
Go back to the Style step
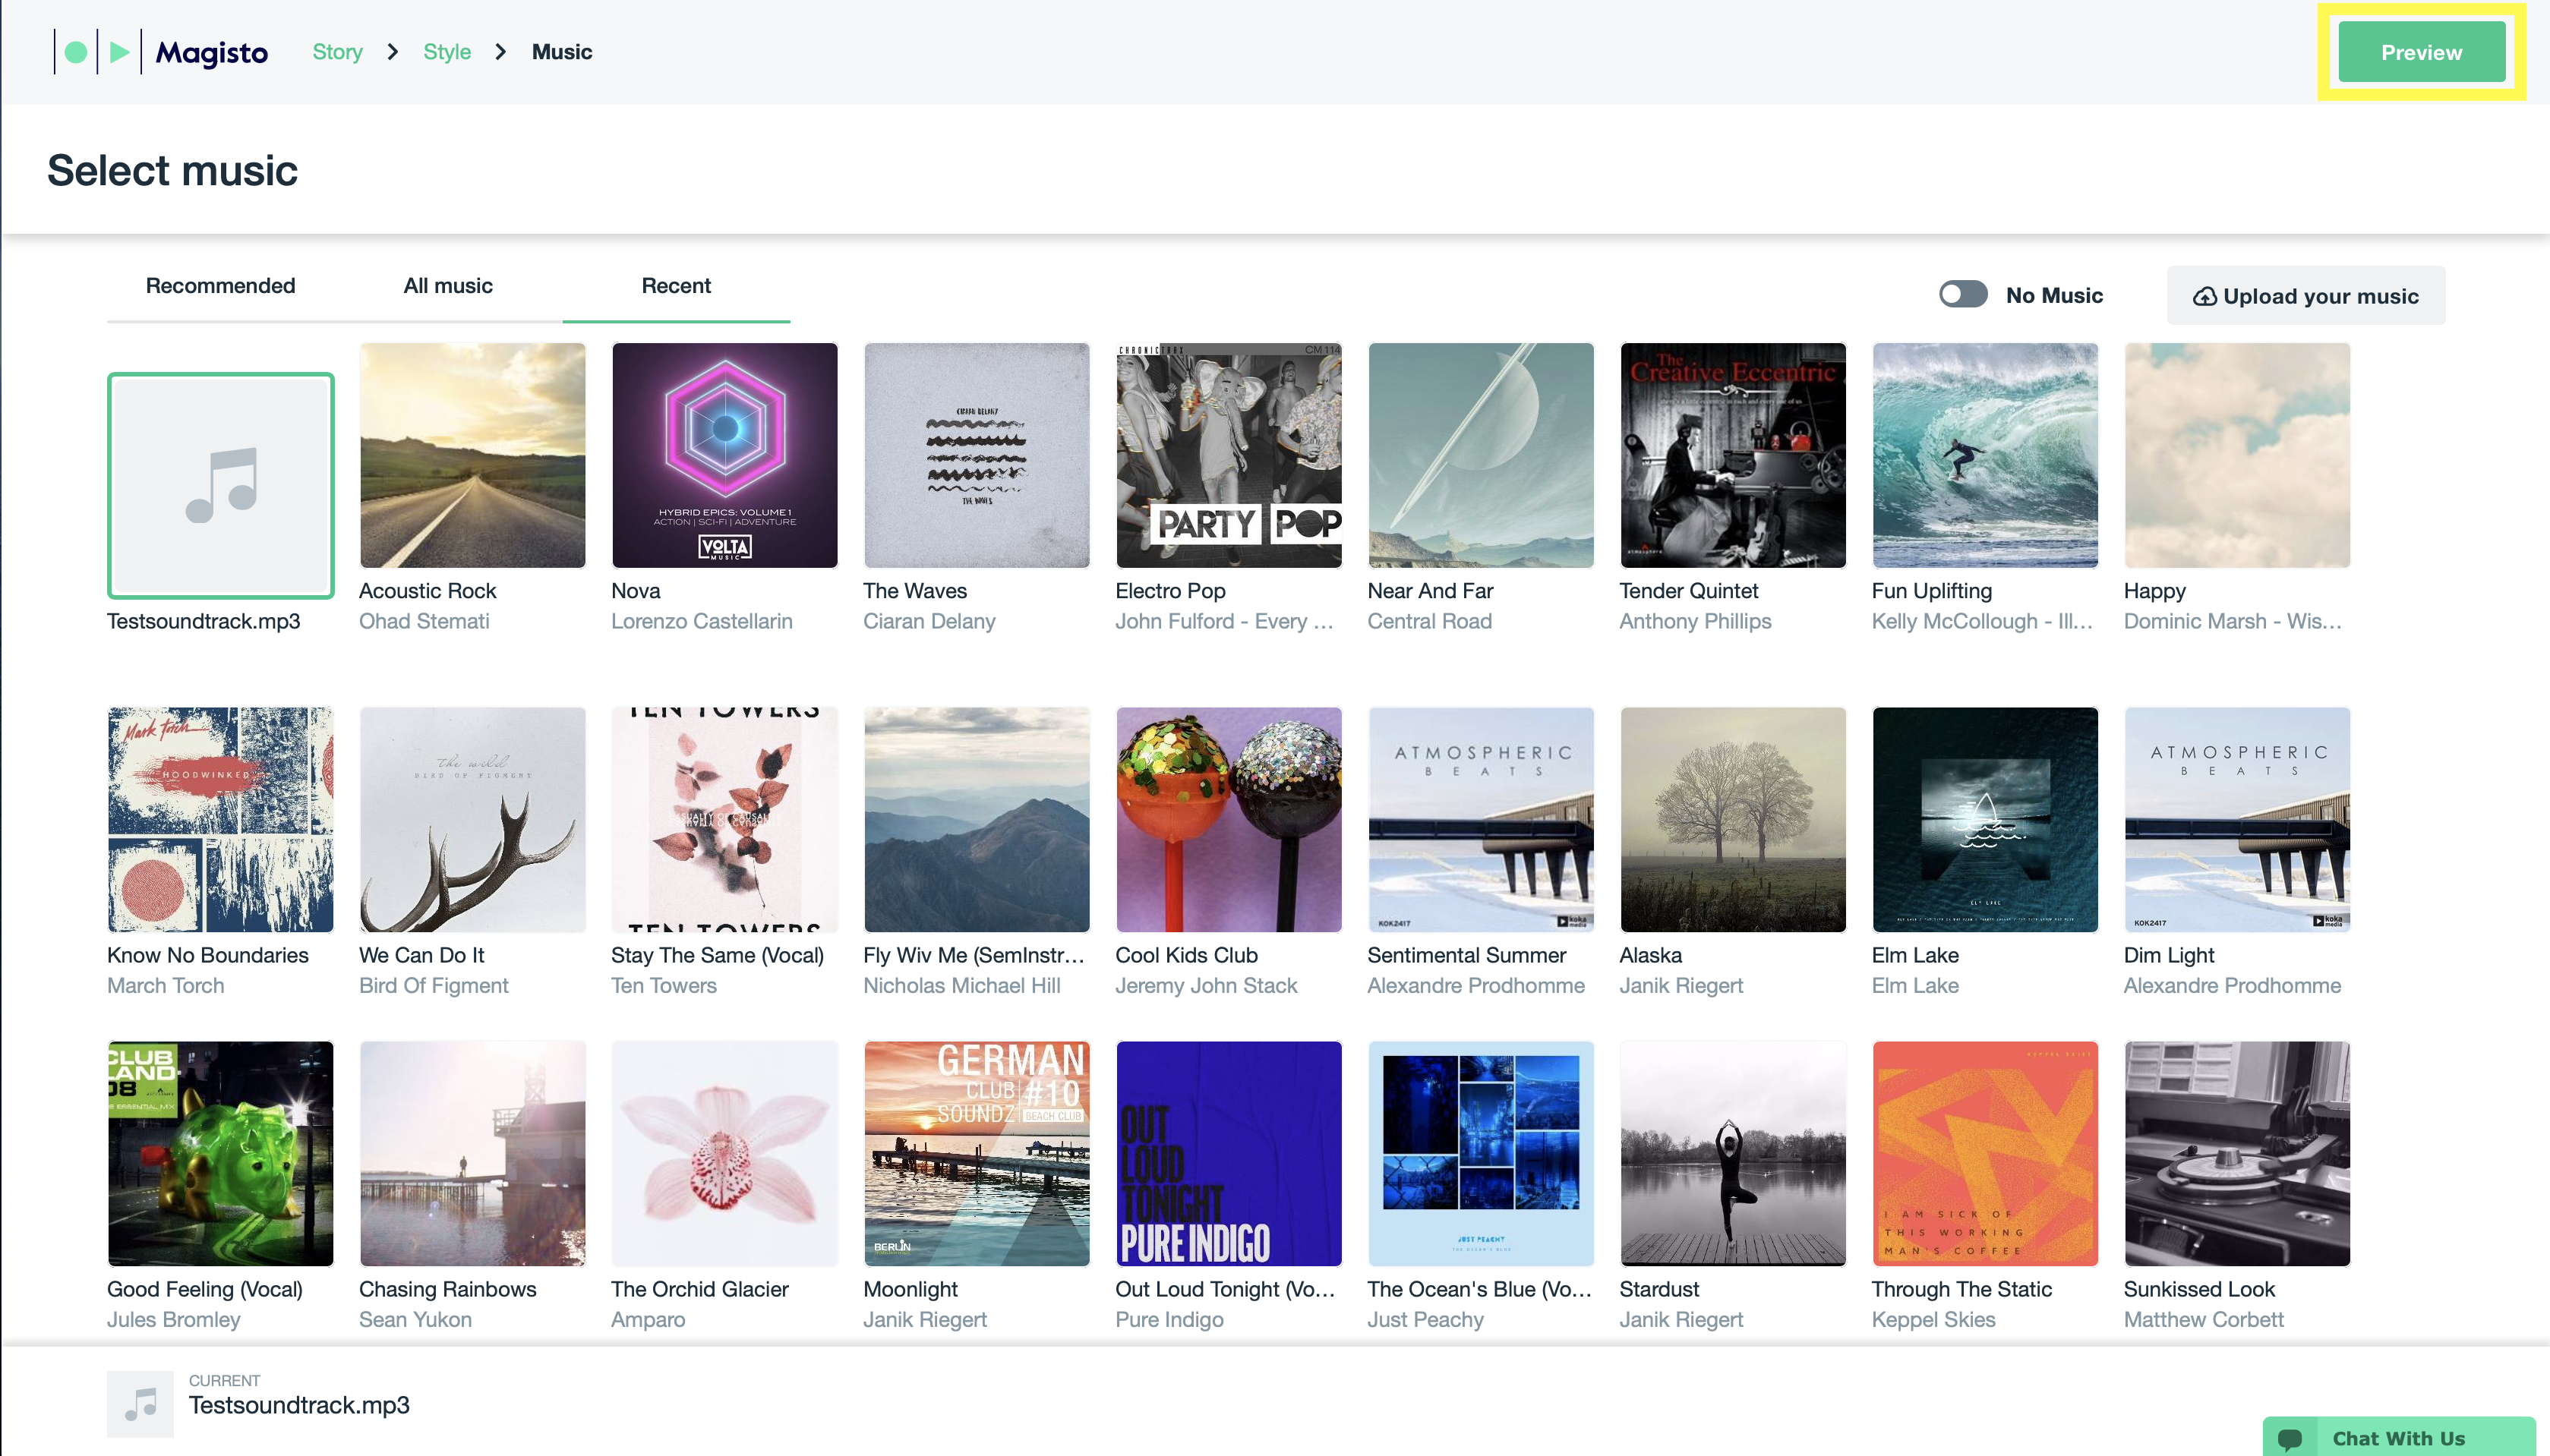(446, 52)
